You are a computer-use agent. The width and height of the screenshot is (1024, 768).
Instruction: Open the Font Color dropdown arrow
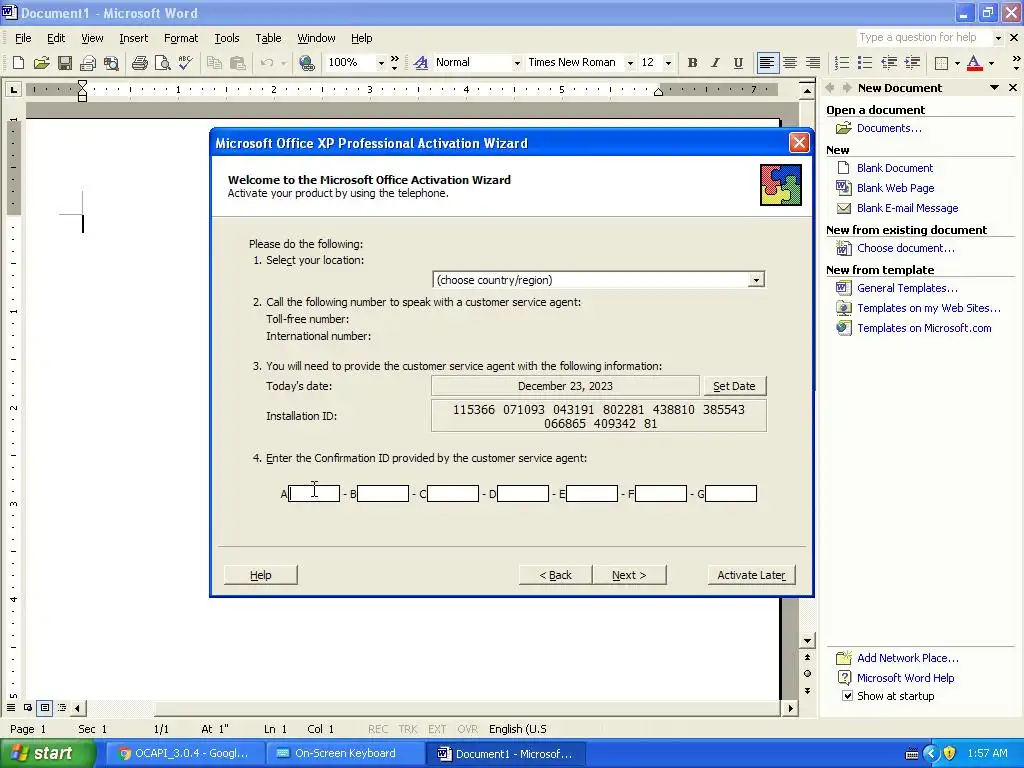[x=991, y=63]
